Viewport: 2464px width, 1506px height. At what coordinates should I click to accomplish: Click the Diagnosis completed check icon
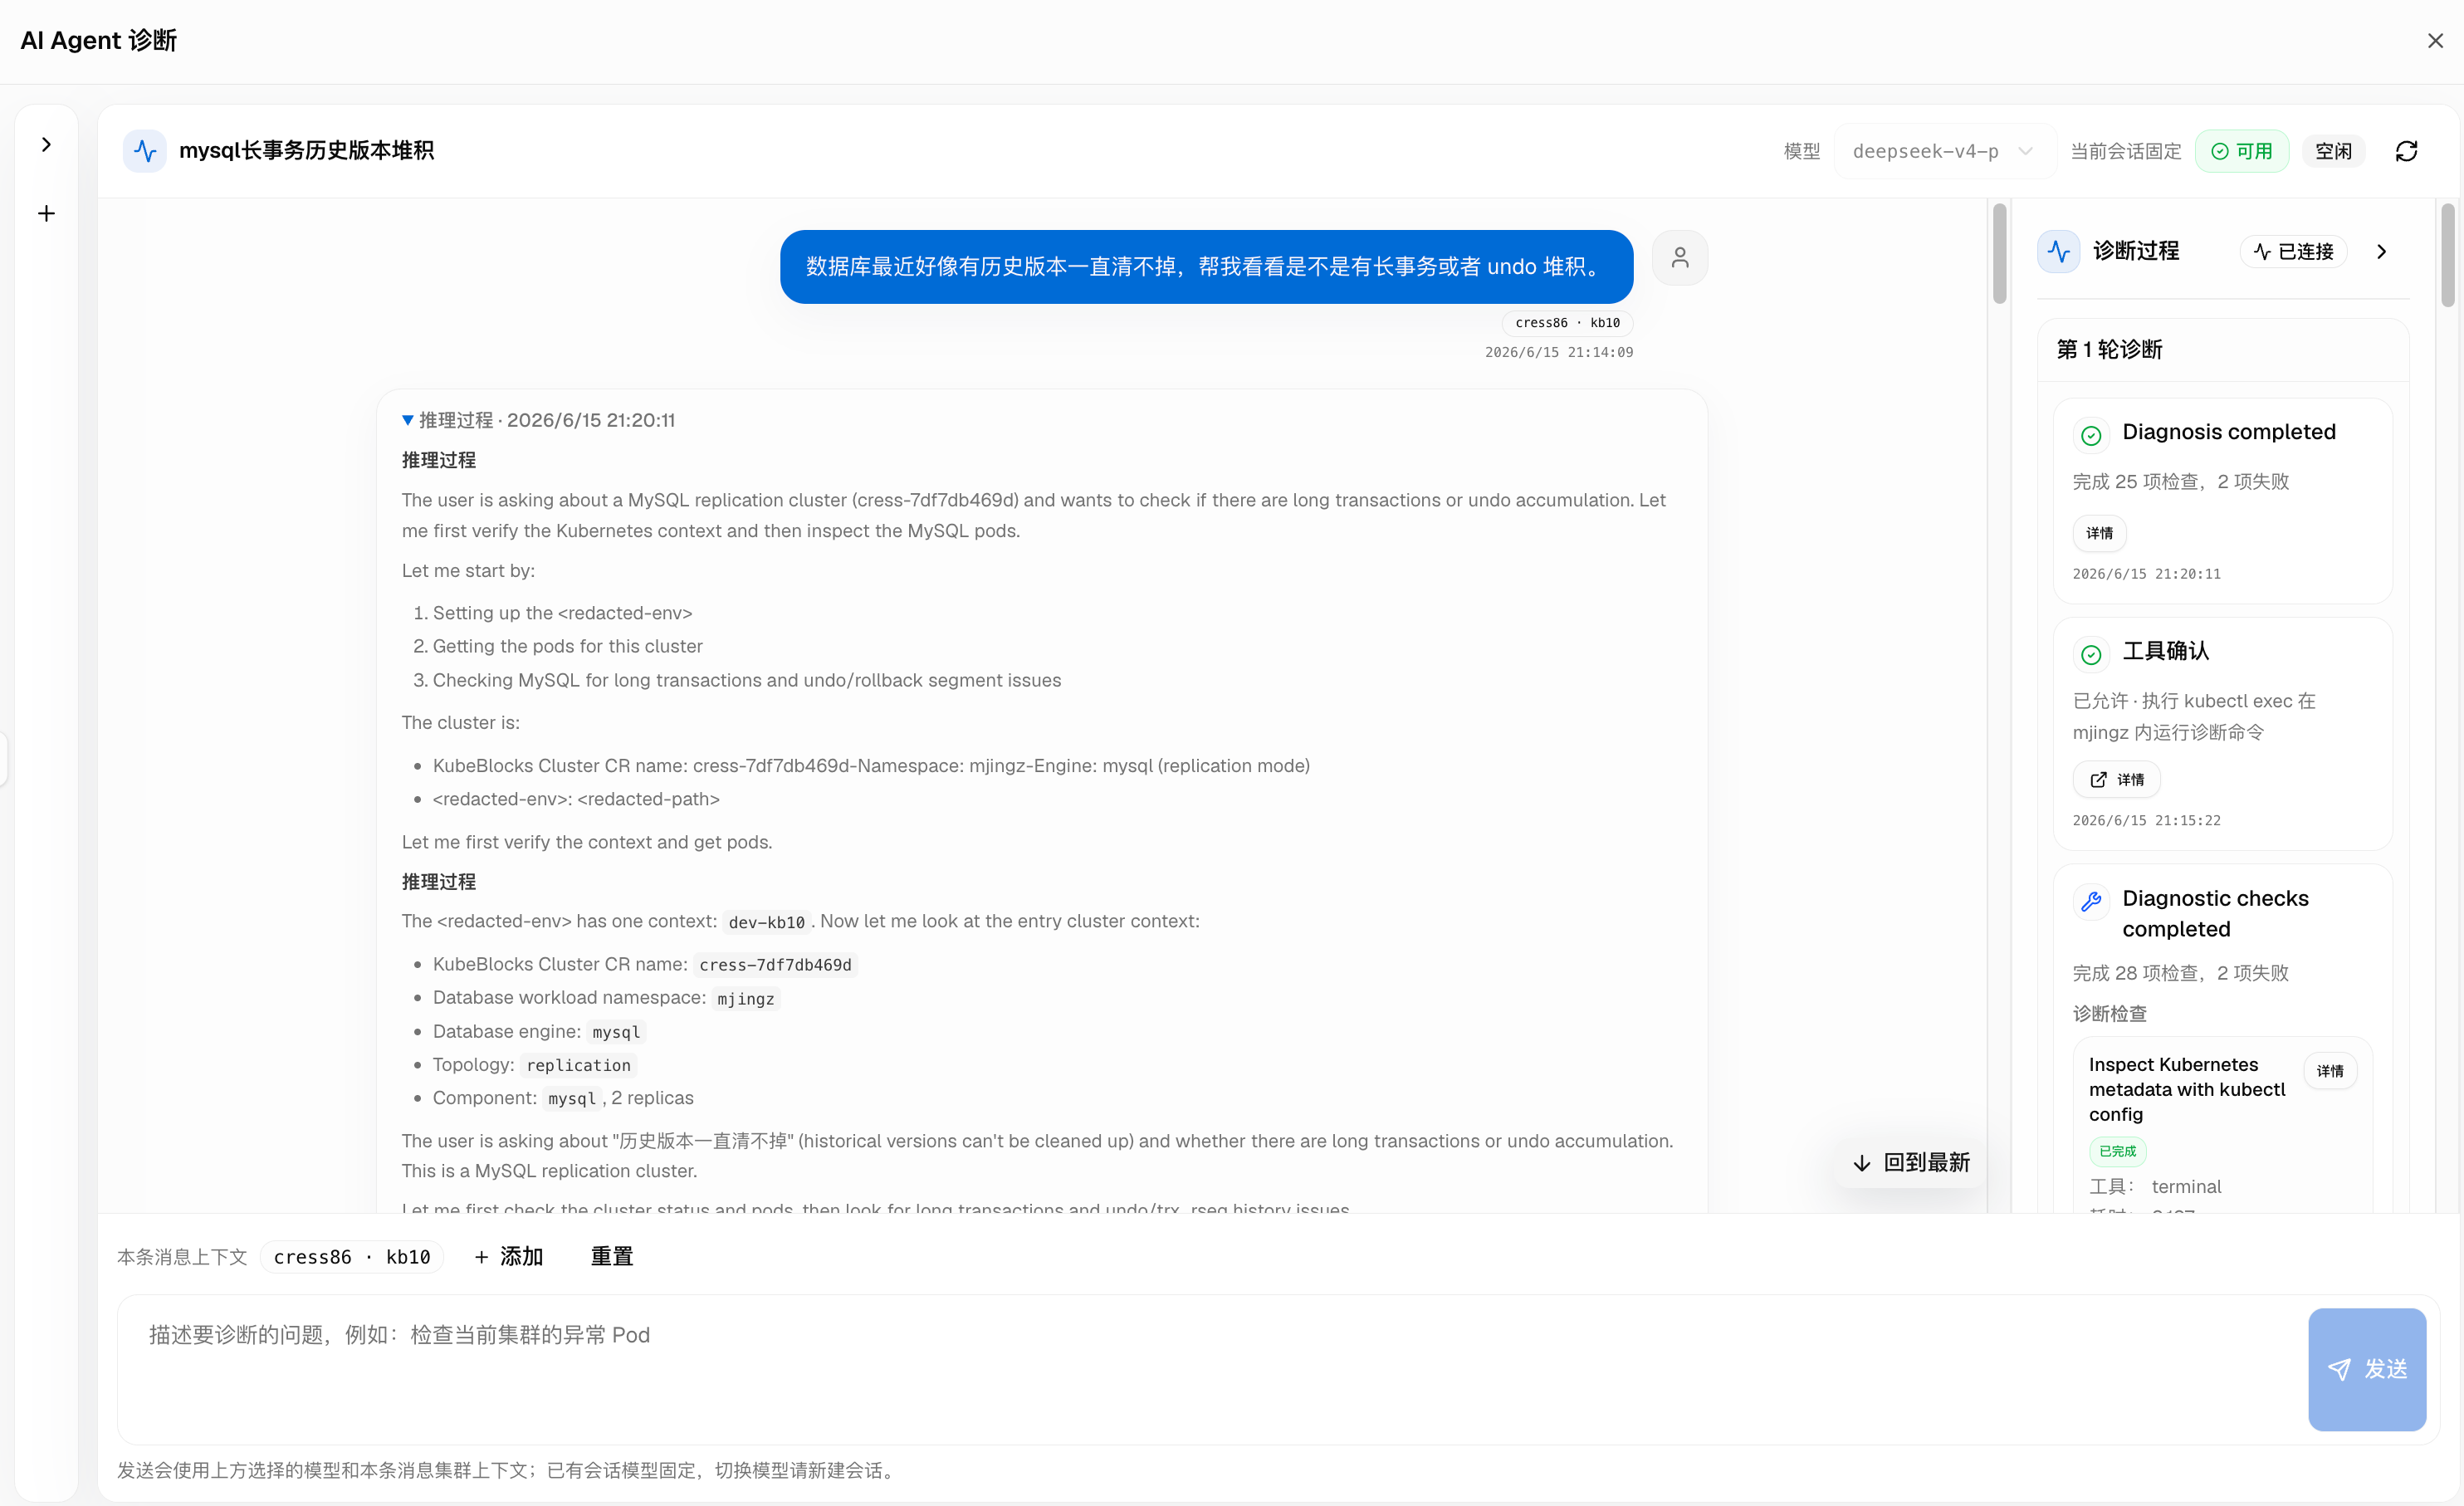click(2090, 436)
